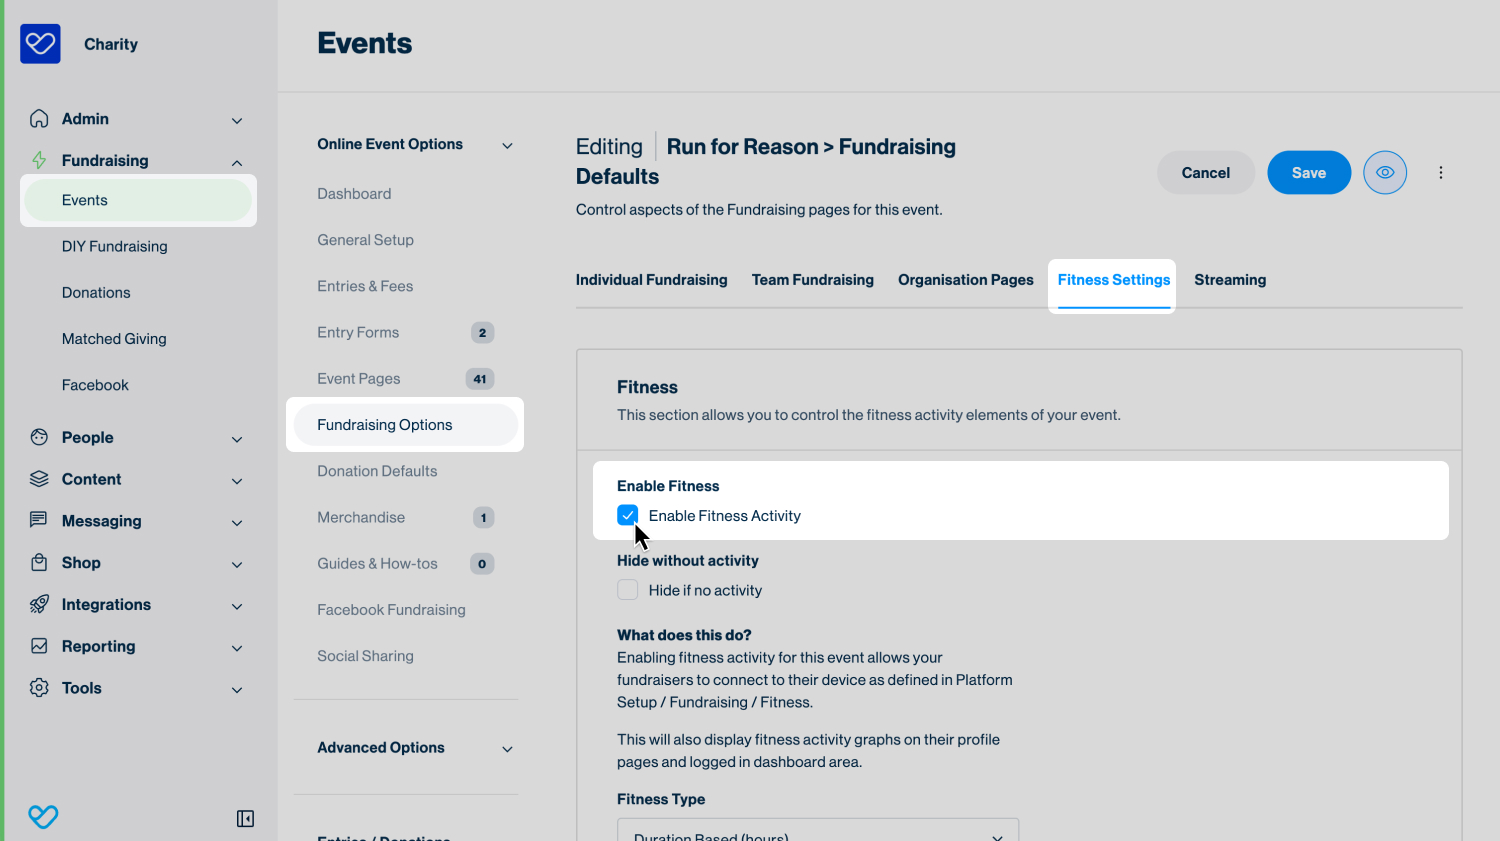Check the Hide if no activity checkbox

click(x=628, y=590)
